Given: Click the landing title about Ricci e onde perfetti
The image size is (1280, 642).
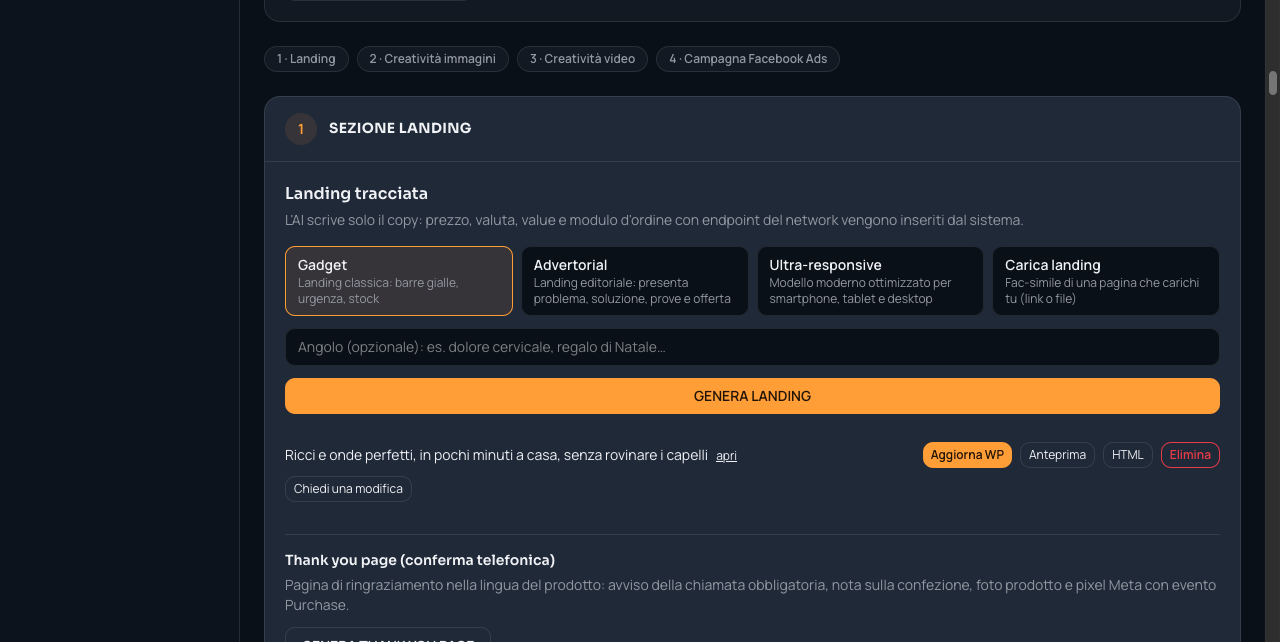Looking at the screenshot, I should [496, 455].
